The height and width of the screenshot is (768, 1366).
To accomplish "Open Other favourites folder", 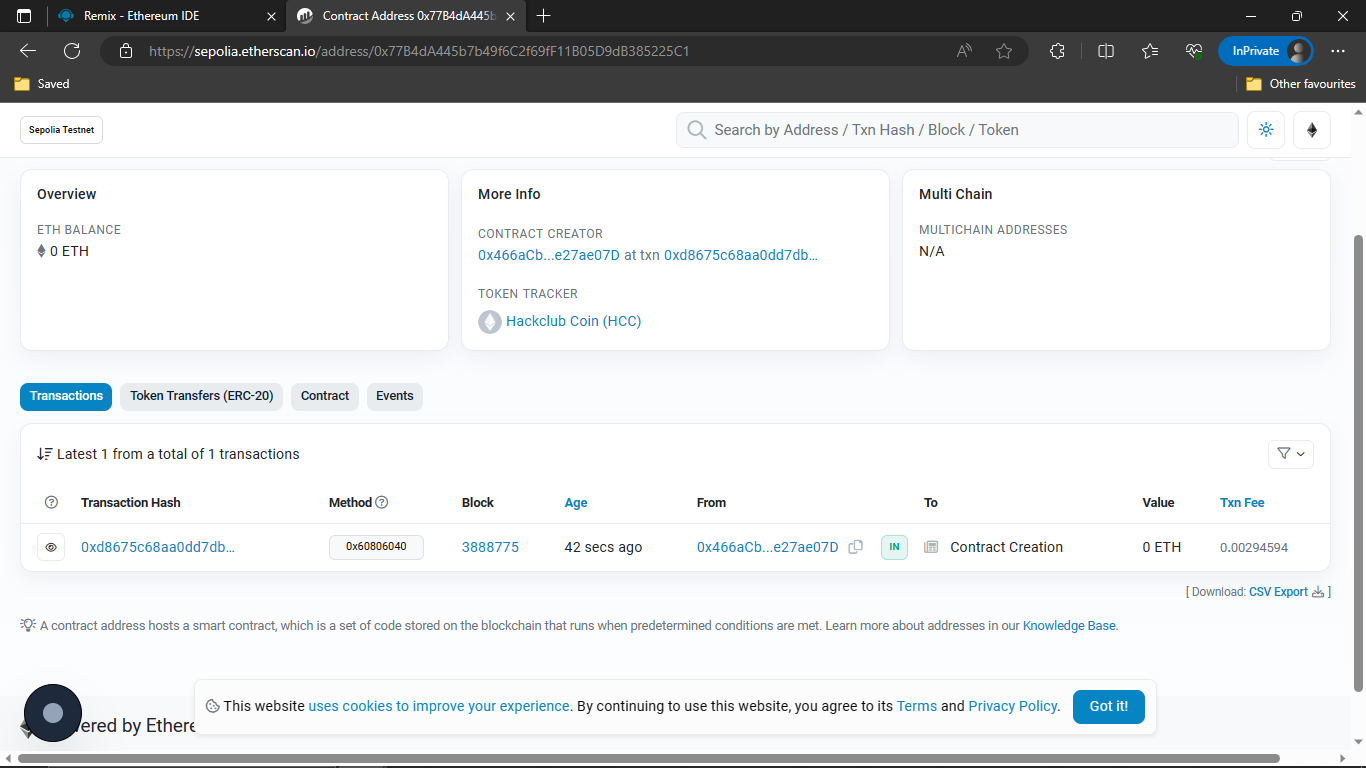I will click(x=1300, y=84).
